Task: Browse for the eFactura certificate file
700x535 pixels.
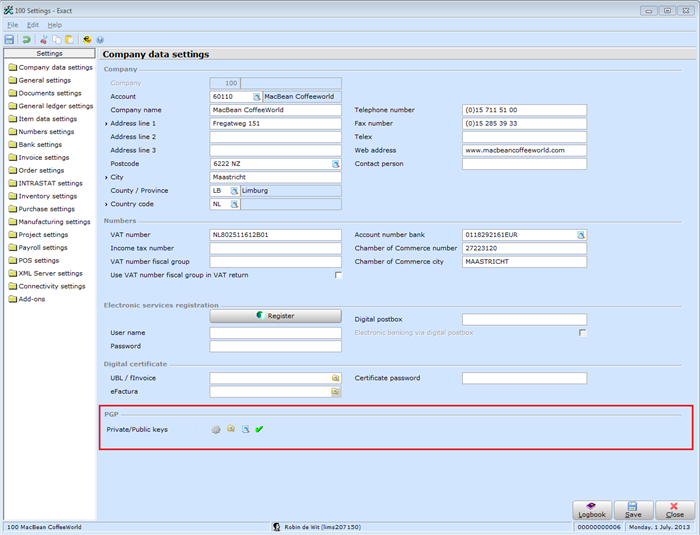Action: tap(335, 392)
